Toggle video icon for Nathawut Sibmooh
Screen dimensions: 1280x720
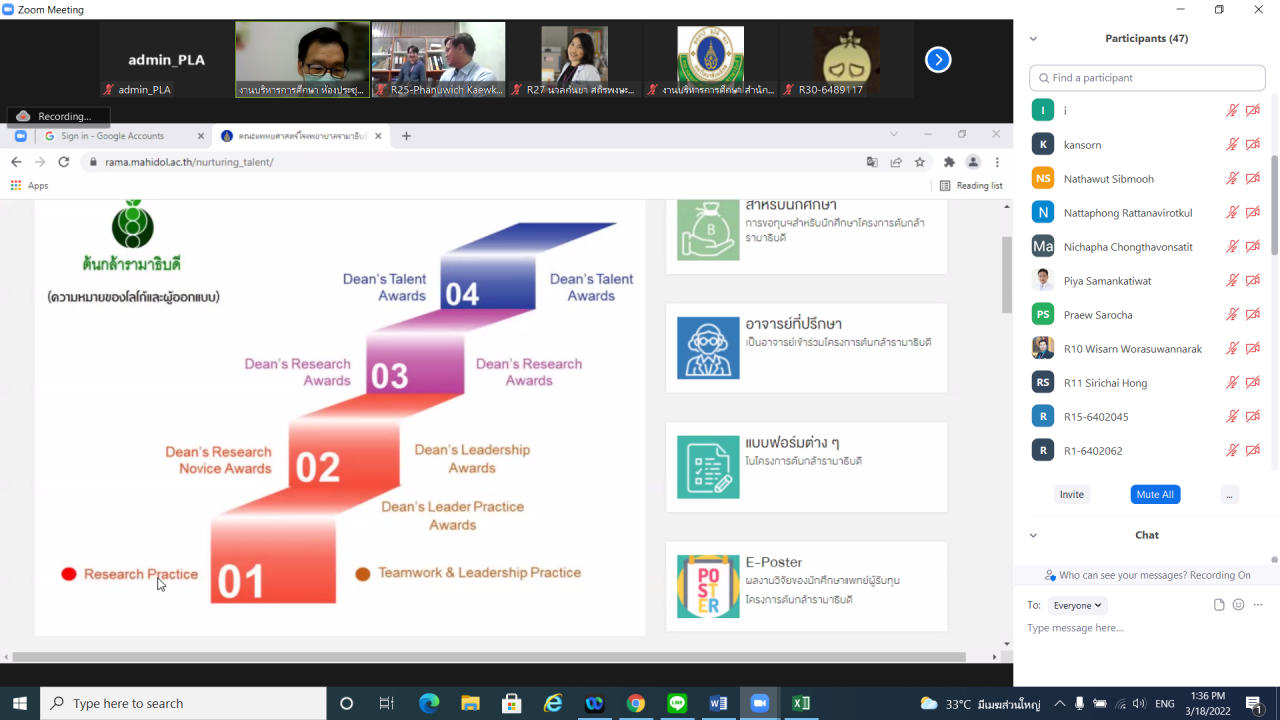1252,179
